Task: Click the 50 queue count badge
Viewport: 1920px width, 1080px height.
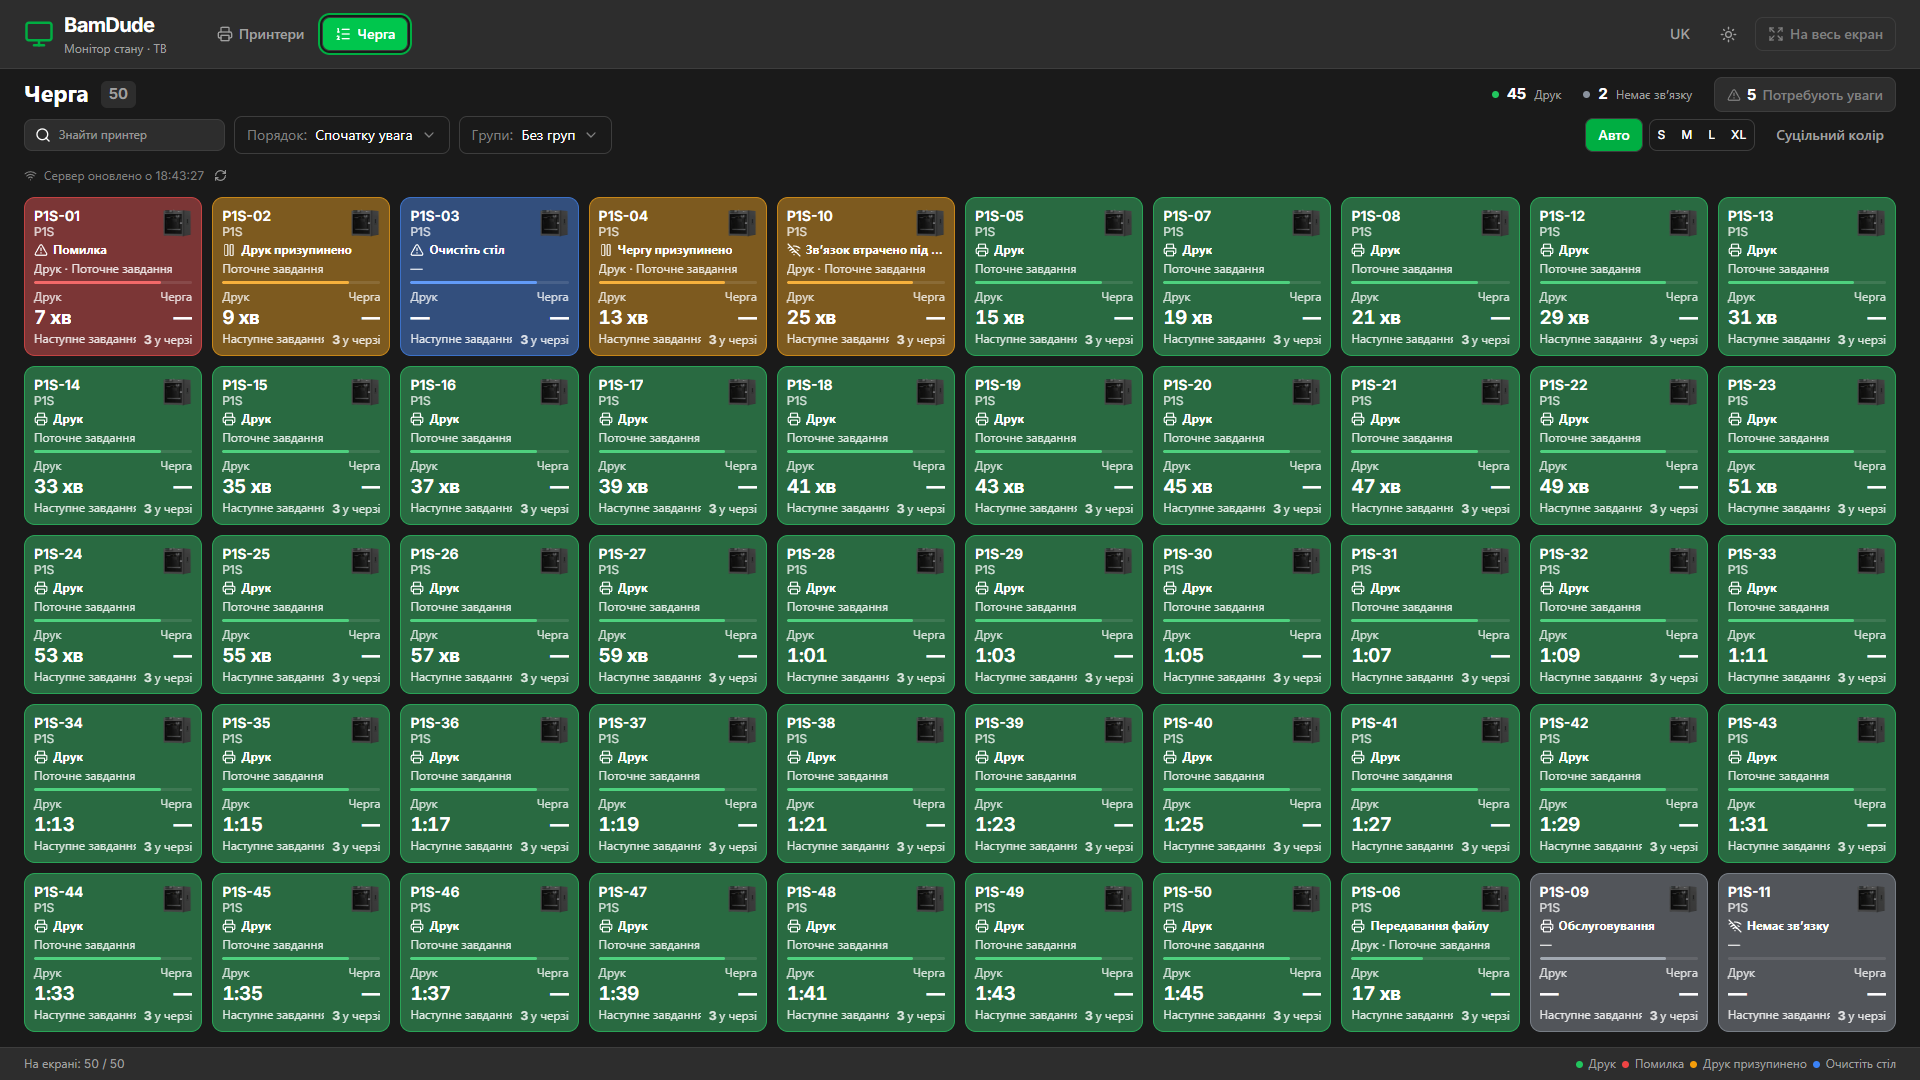Action: pos(118,94)
